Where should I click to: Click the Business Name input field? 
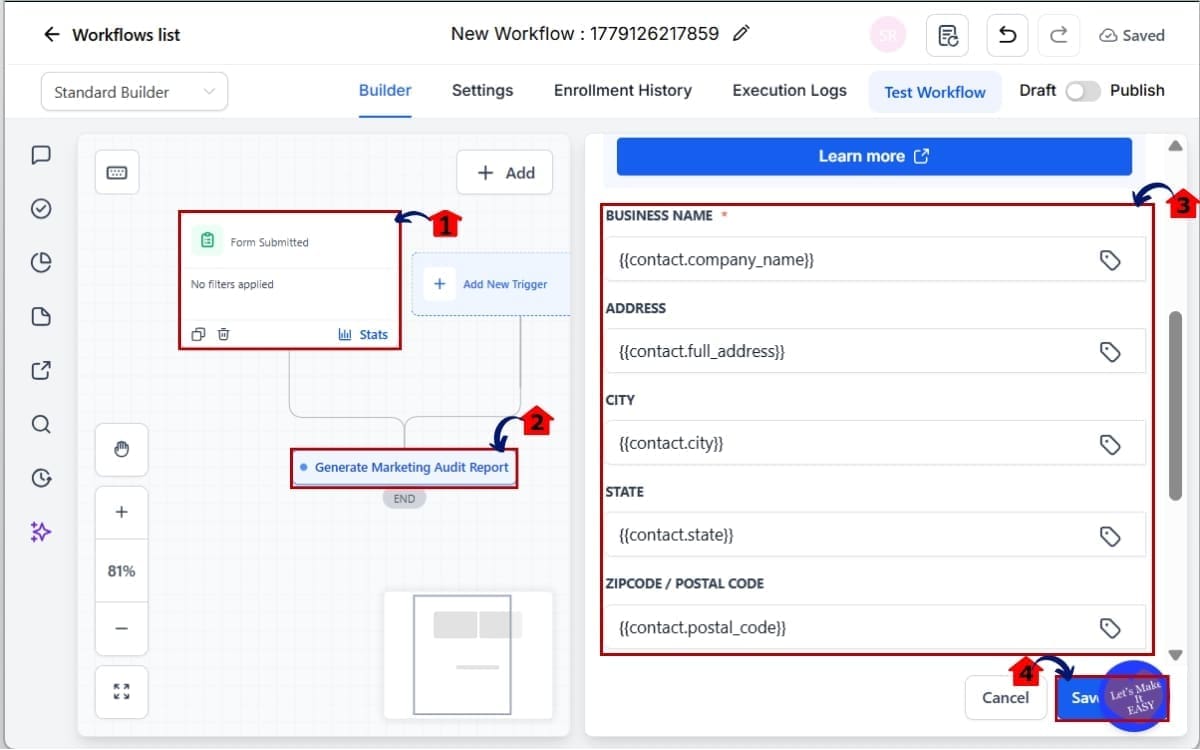(875, 260)
